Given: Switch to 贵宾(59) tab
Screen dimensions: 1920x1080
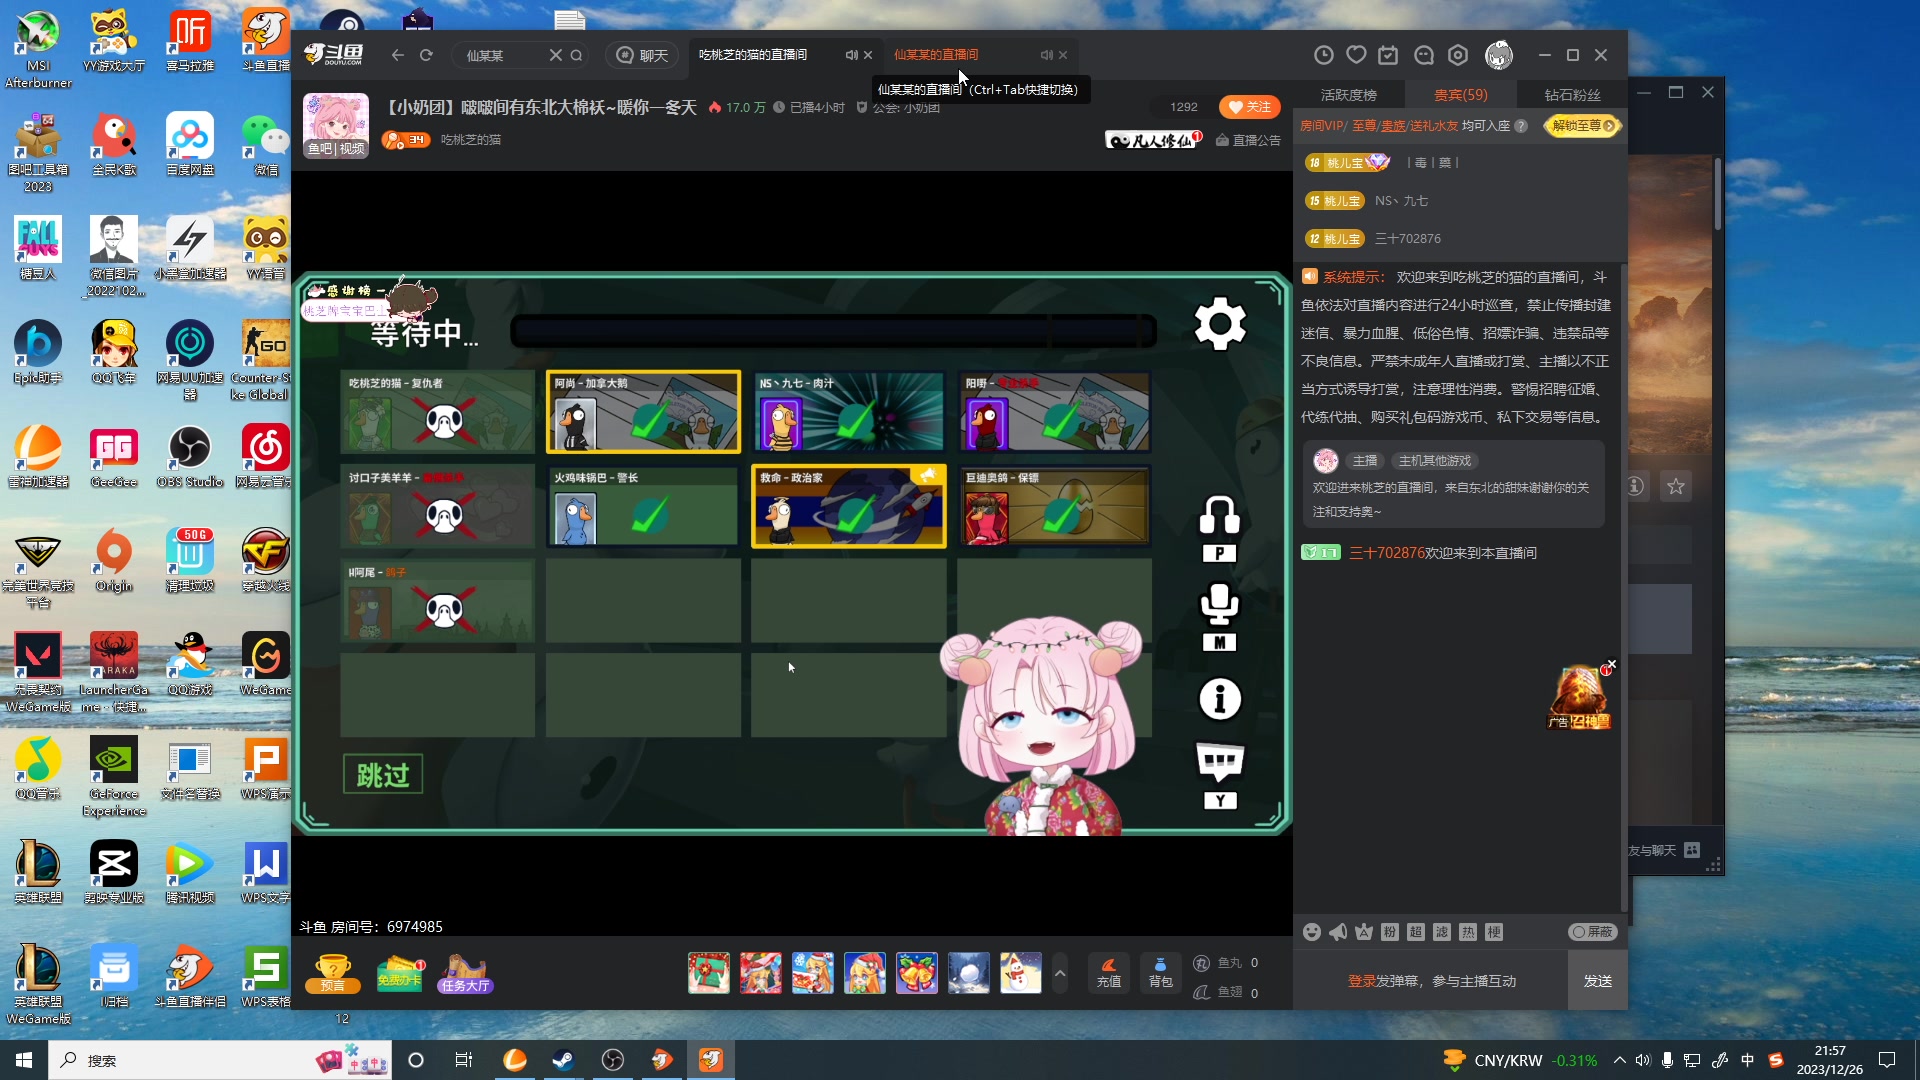Looking at the screenshot, I should (x=1461, y=95).
